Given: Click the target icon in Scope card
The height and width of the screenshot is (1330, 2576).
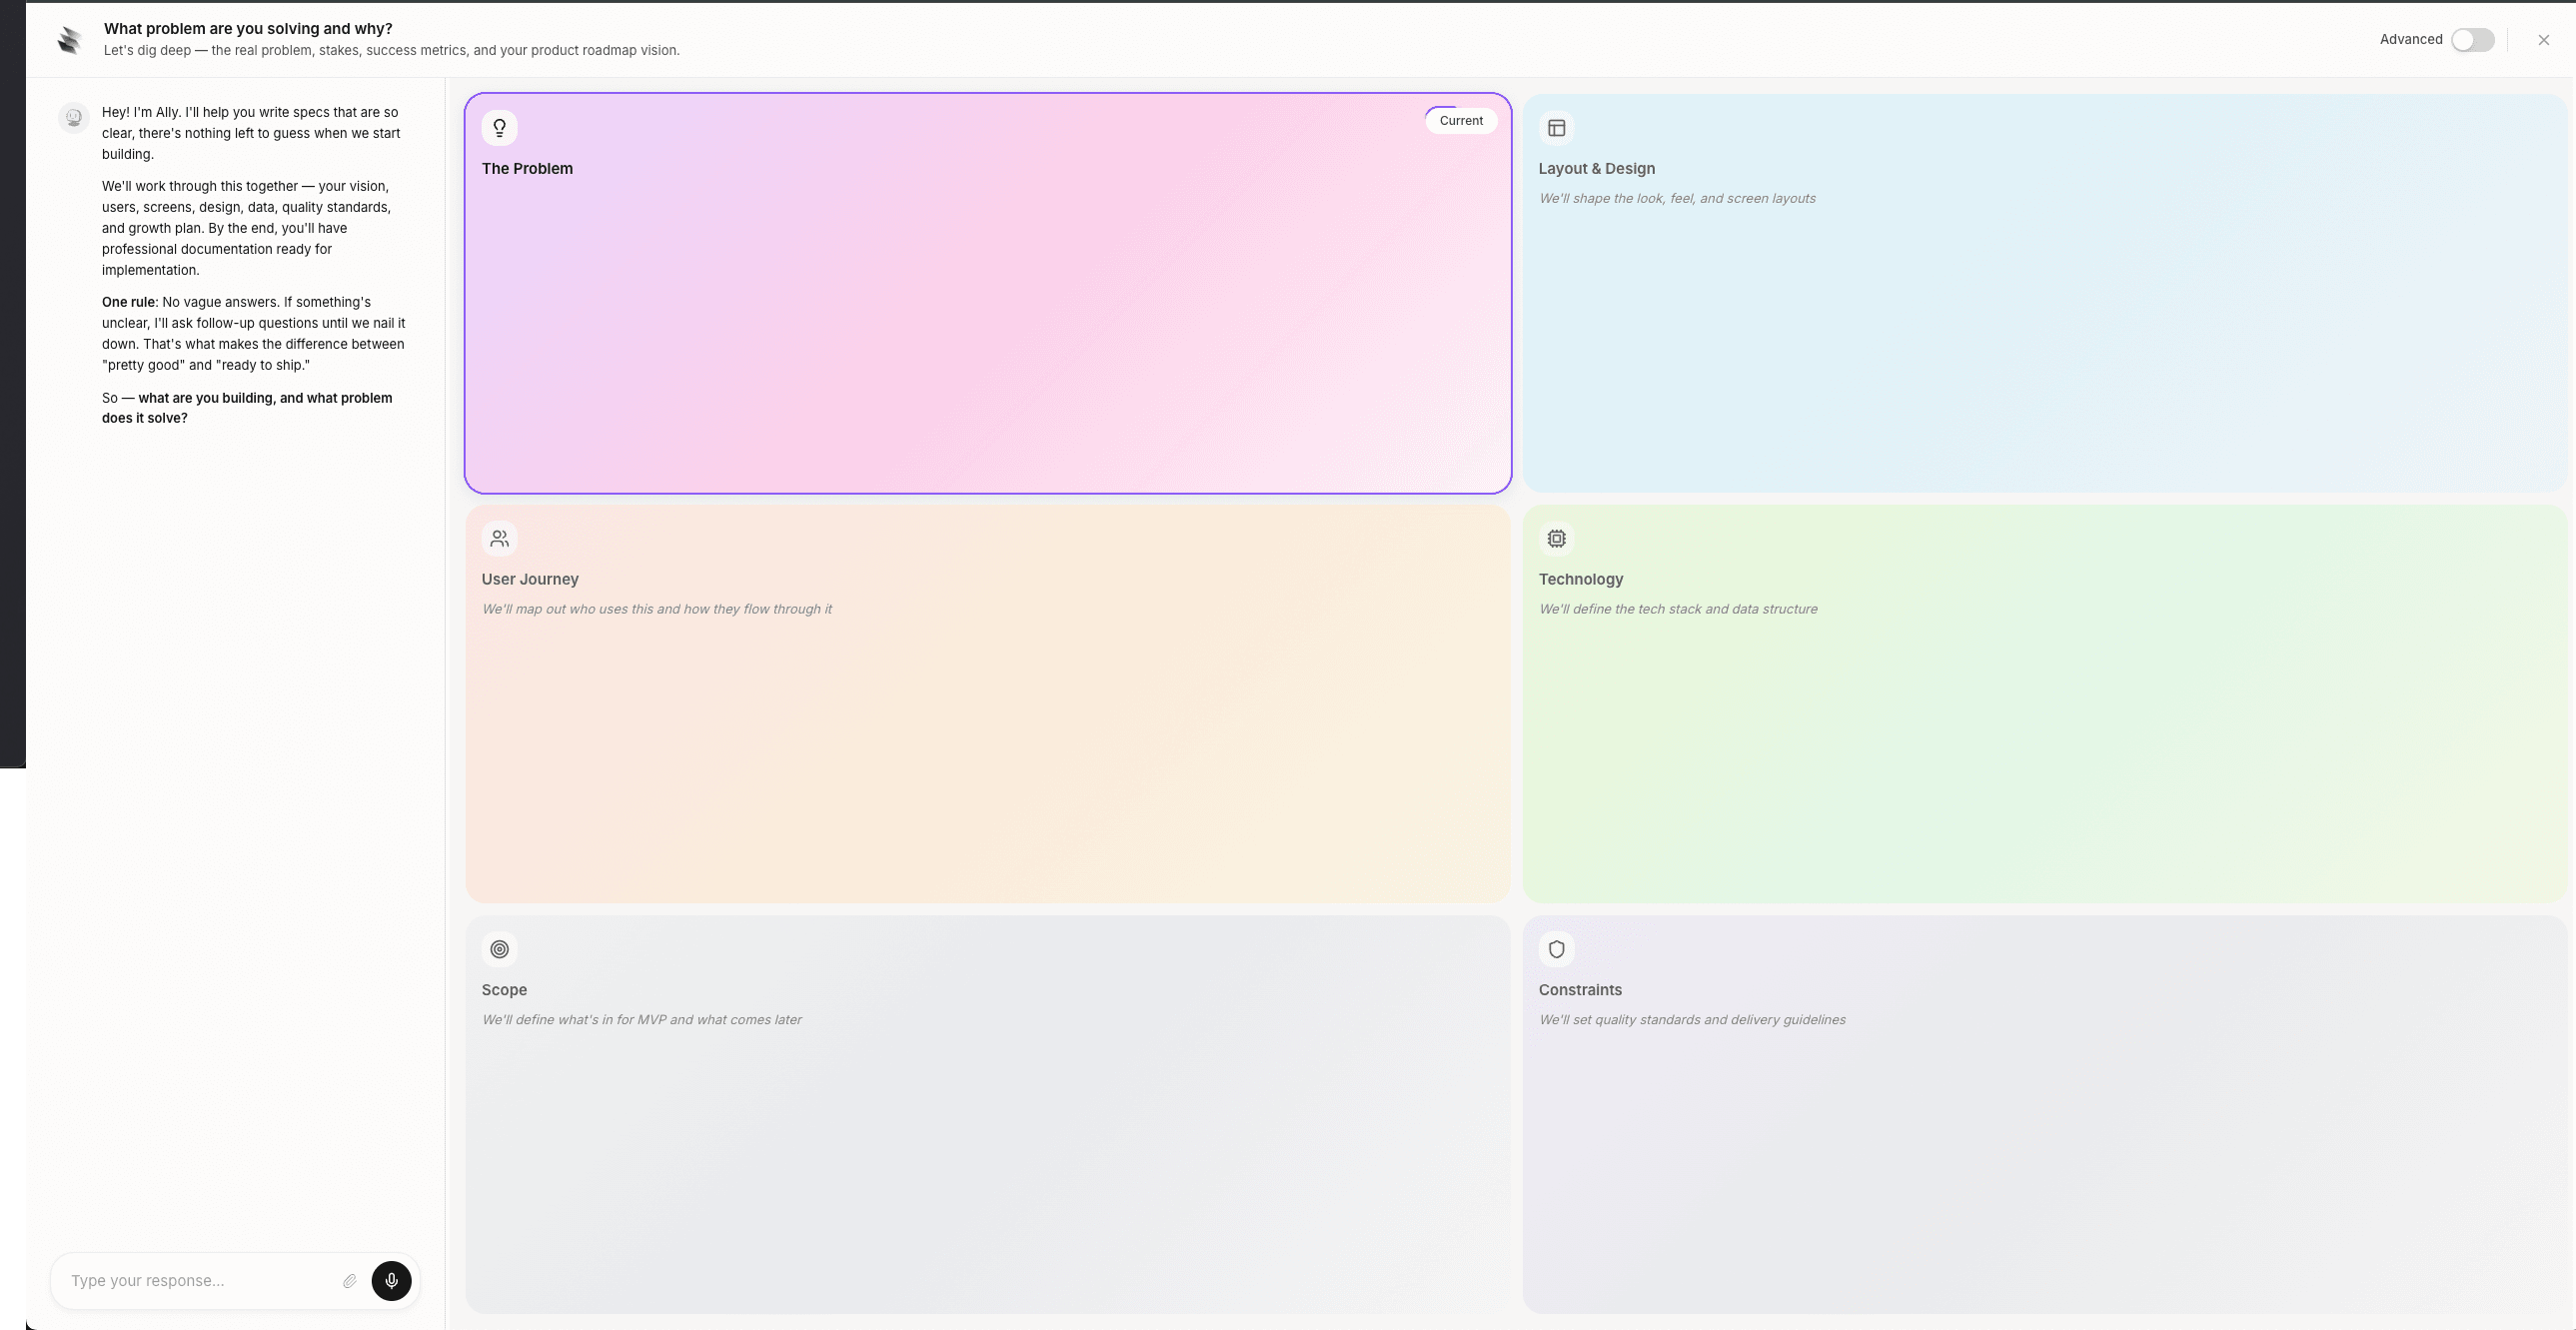Looking at the screenshot, I should click(499, 949).
